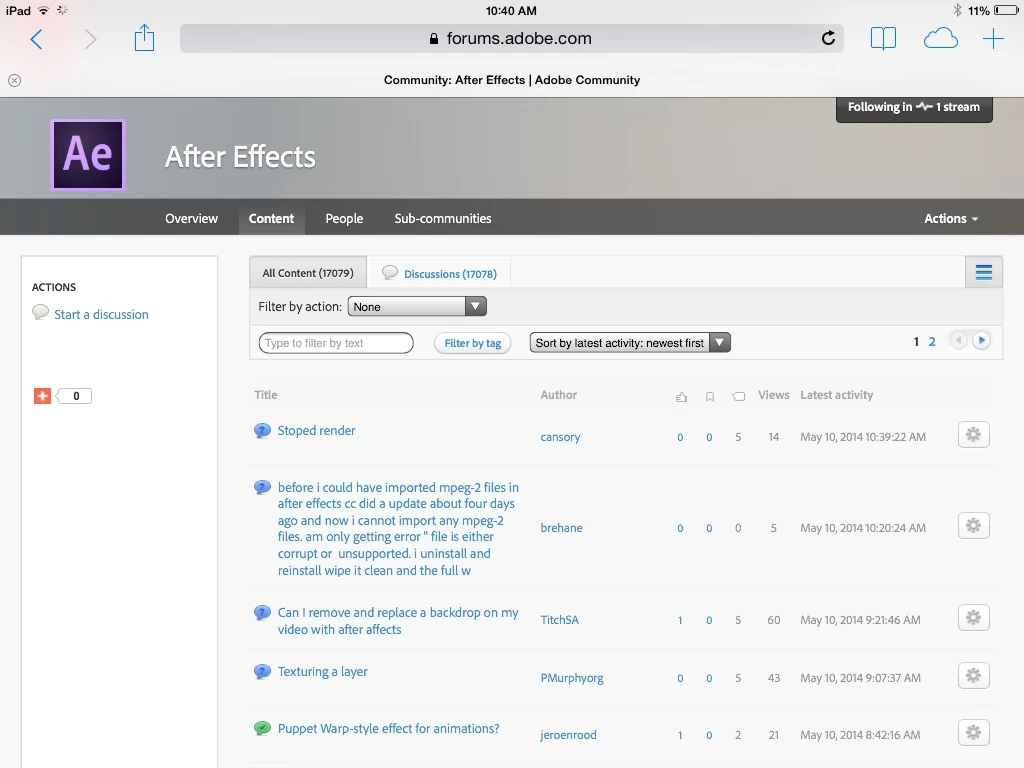View author PMurphyorg's profile
1024x768 pixels.
click(x=571, y=678)
